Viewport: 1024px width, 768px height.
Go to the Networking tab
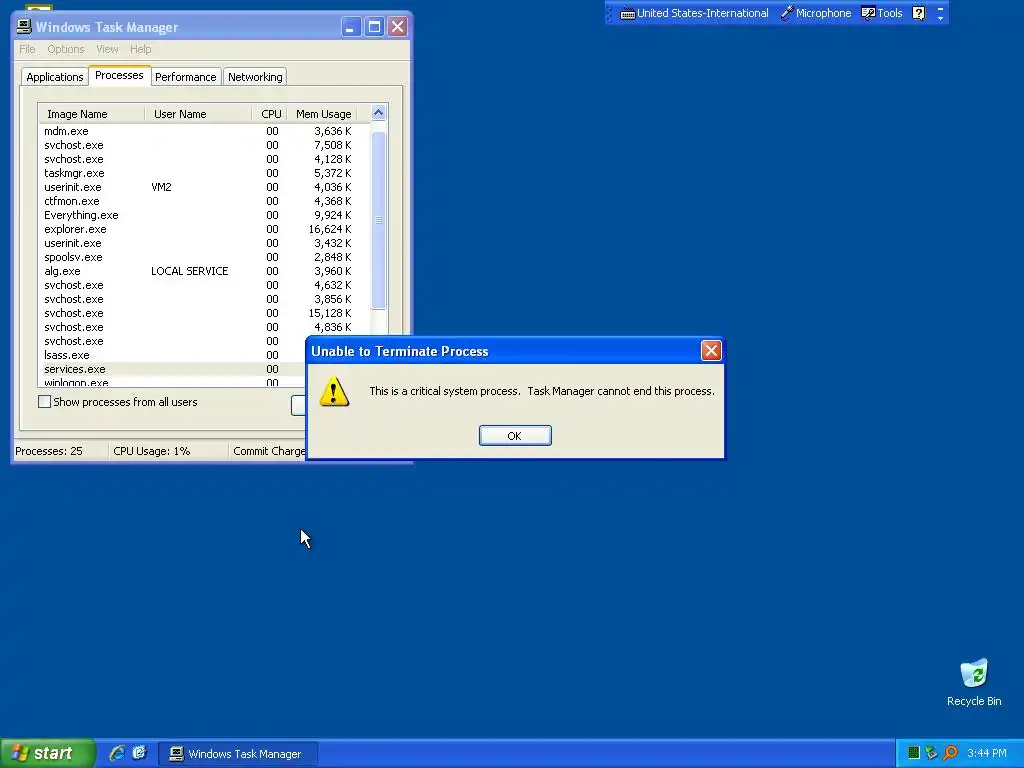pyautogui.click(x=255, y=76)
